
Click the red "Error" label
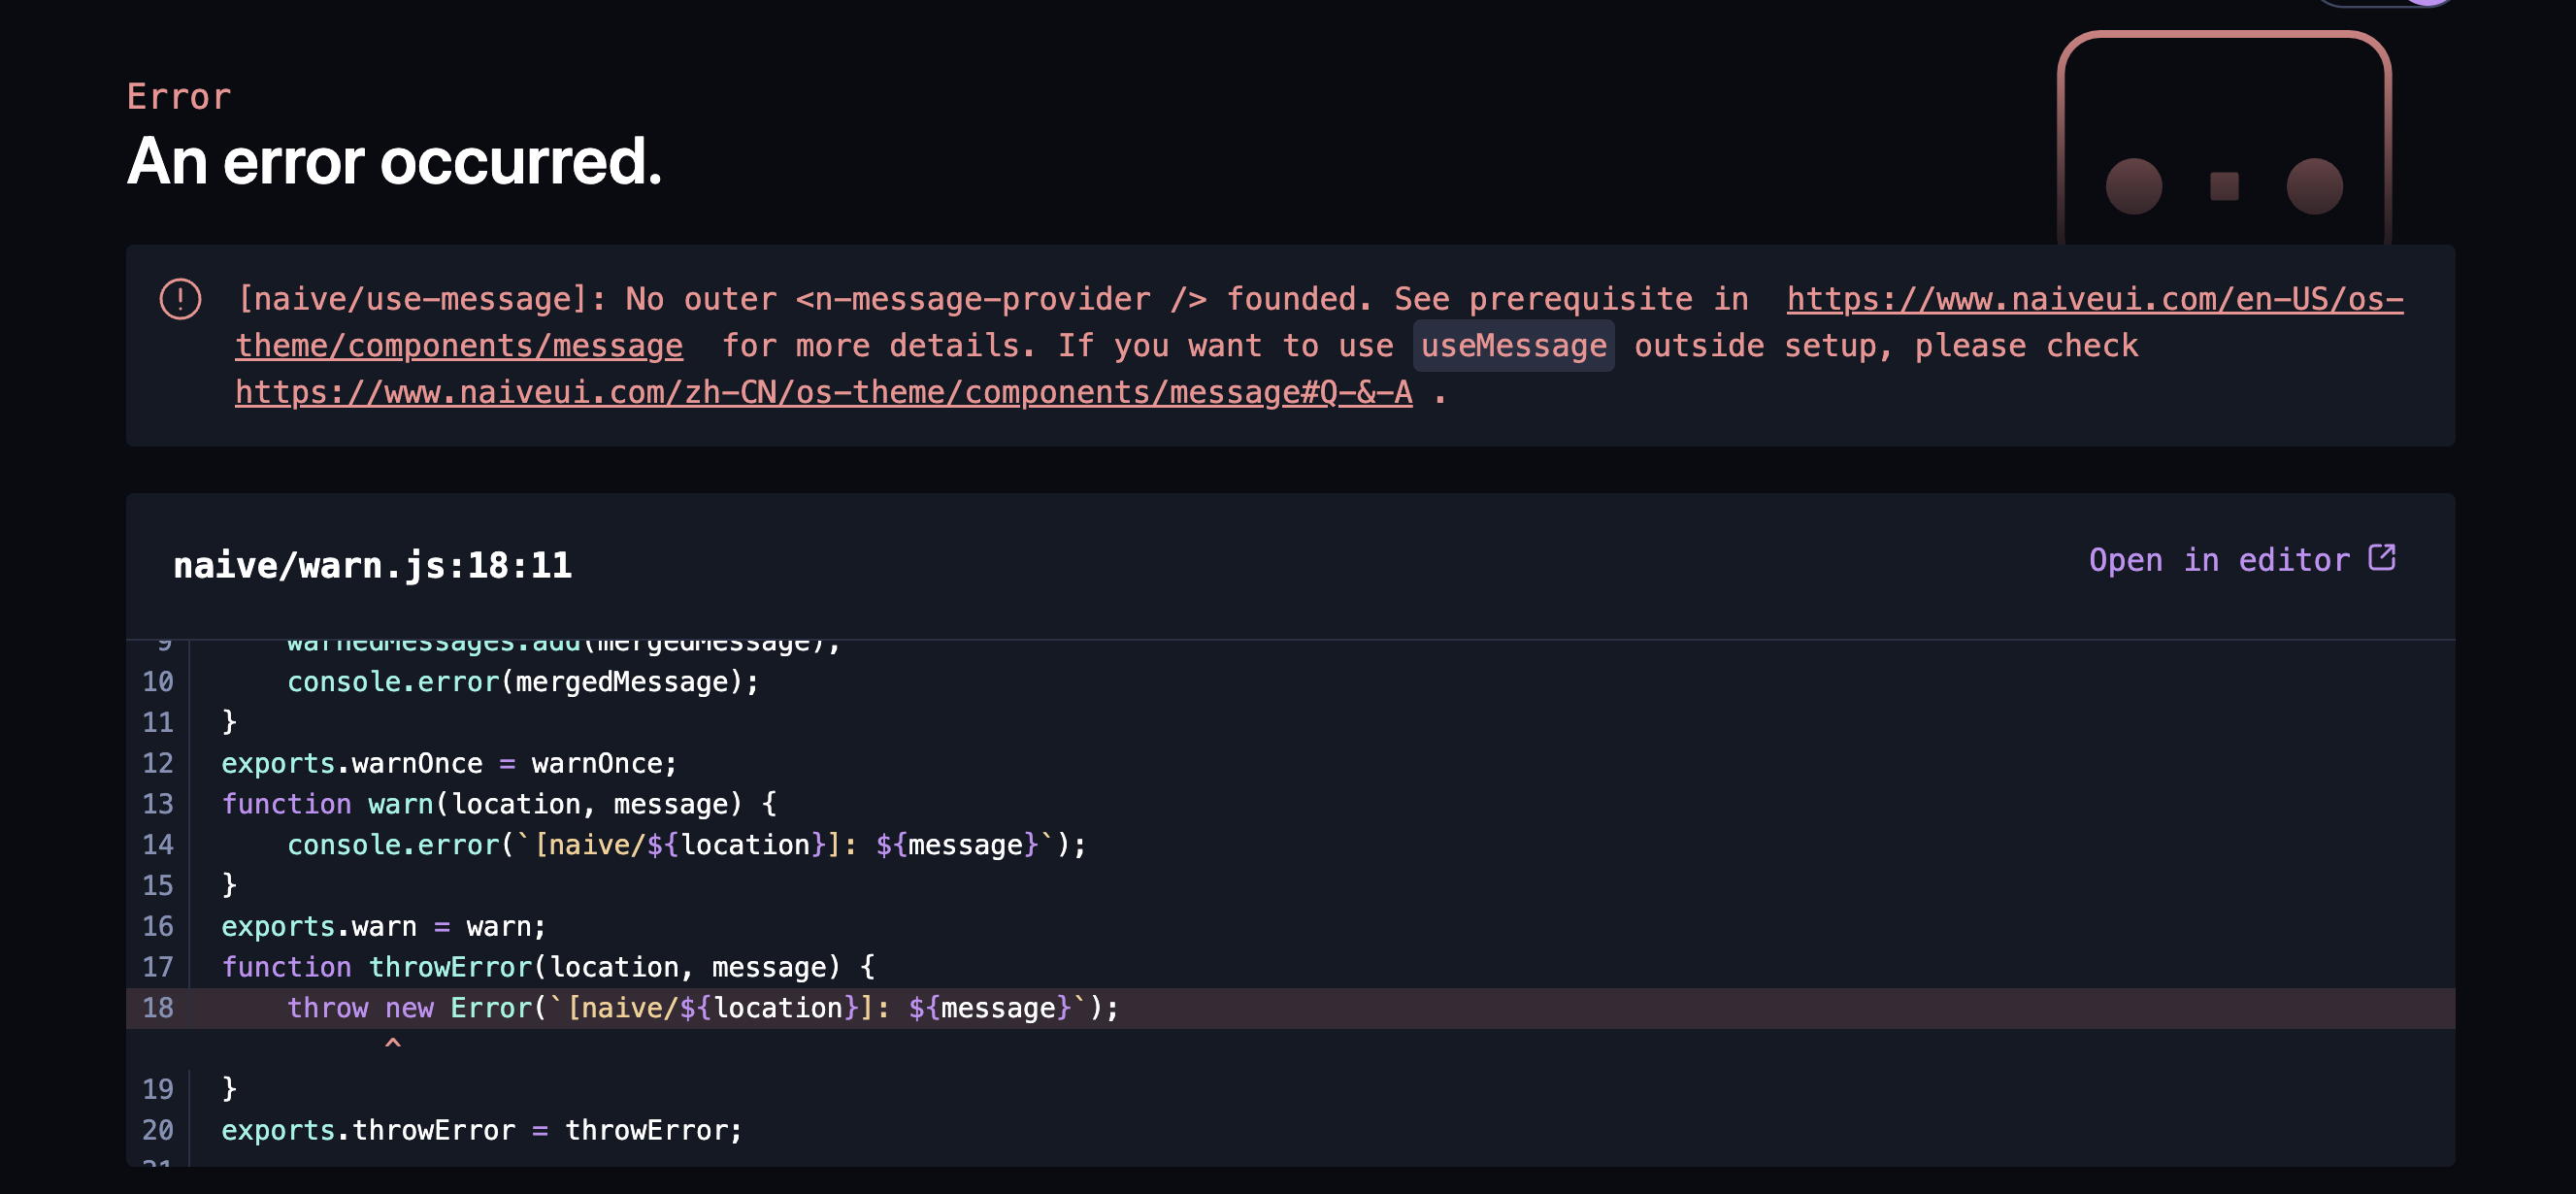[x=179, y=97]
